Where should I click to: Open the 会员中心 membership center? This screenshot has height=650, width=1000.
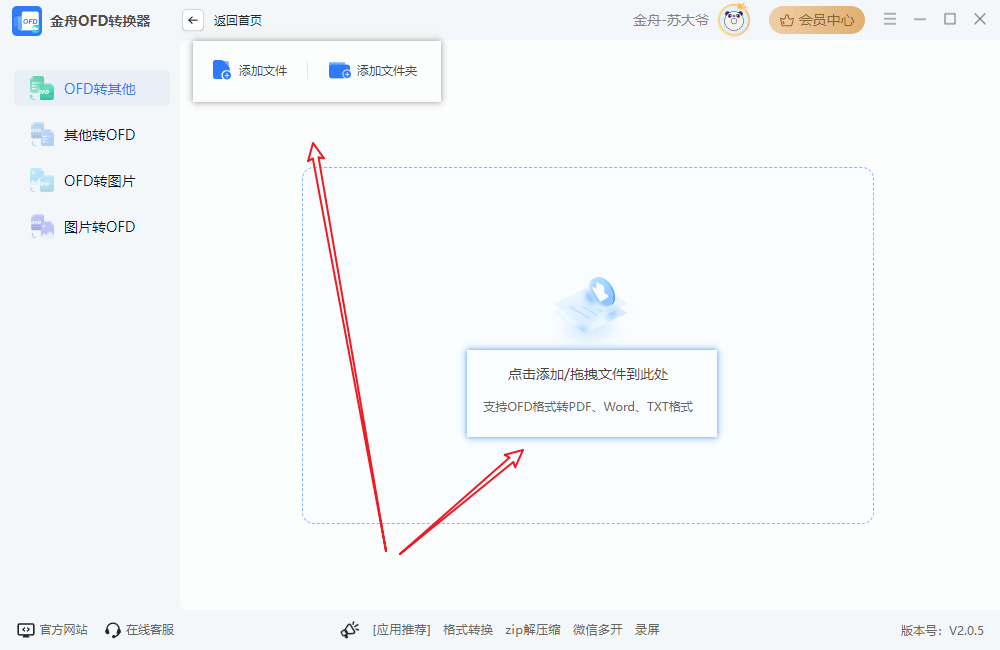tap(816, 19)
